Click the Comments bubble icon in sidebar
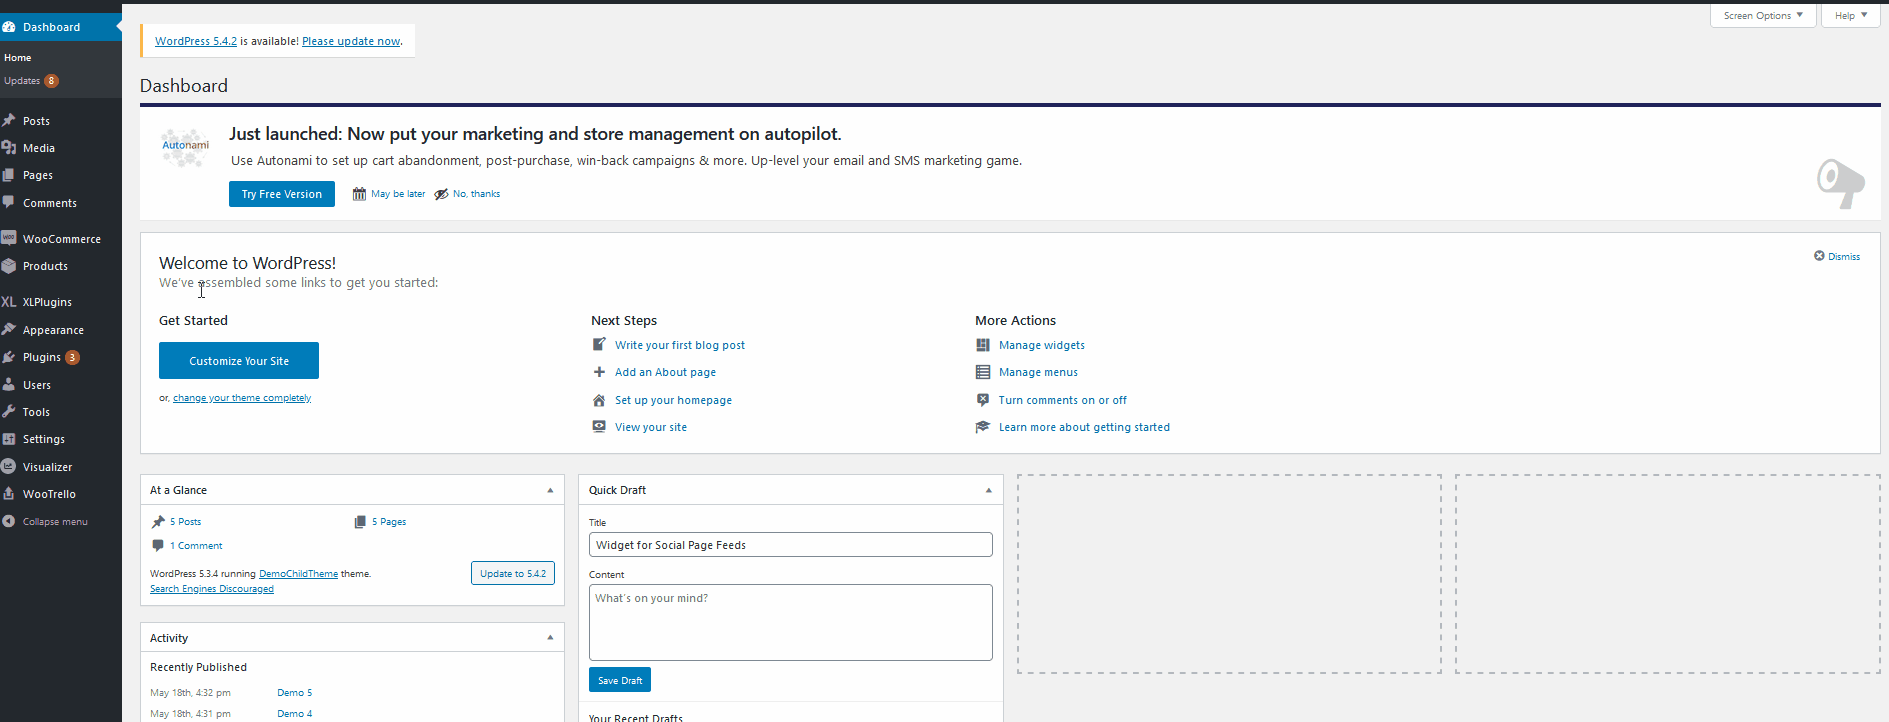The height and width of the screenshot is (722, 1889). pyautogui.click(x=9, y=202)
